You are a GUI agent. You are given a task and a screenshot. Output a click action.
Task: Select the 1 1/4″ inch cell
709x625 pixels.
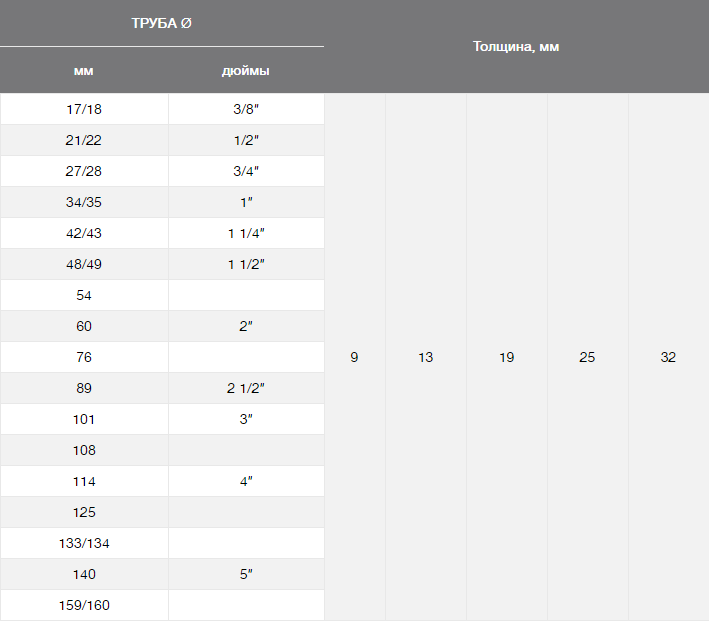tap(245, 233)
